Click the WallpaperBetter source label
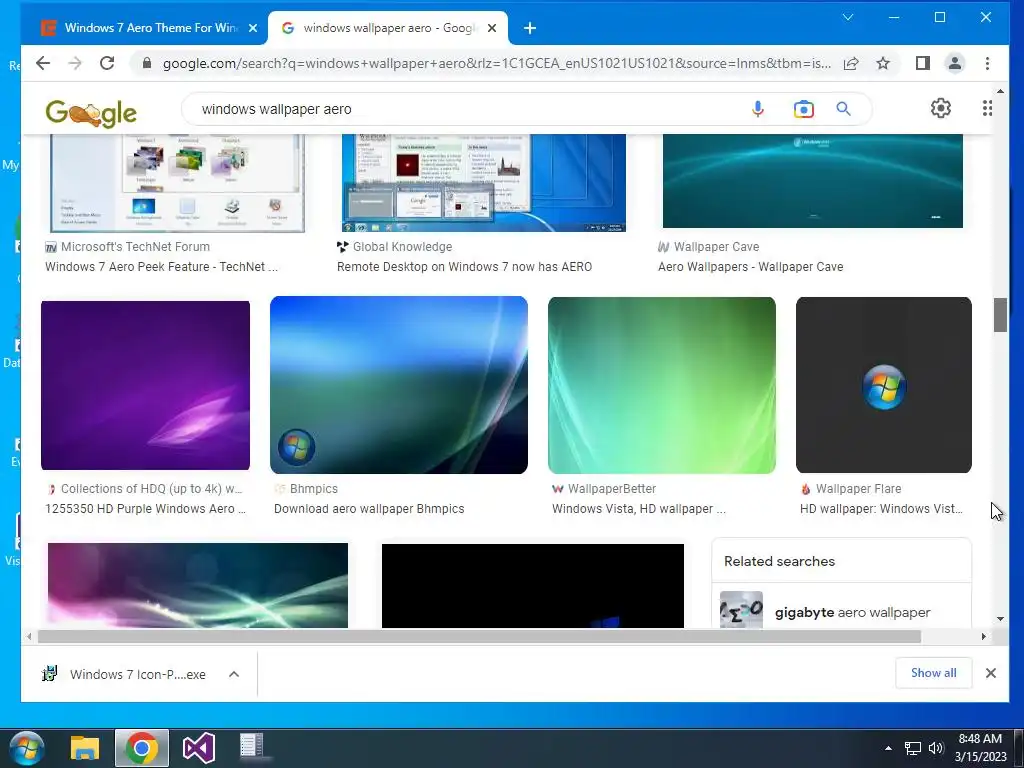1024x768 pixels. 612,488
